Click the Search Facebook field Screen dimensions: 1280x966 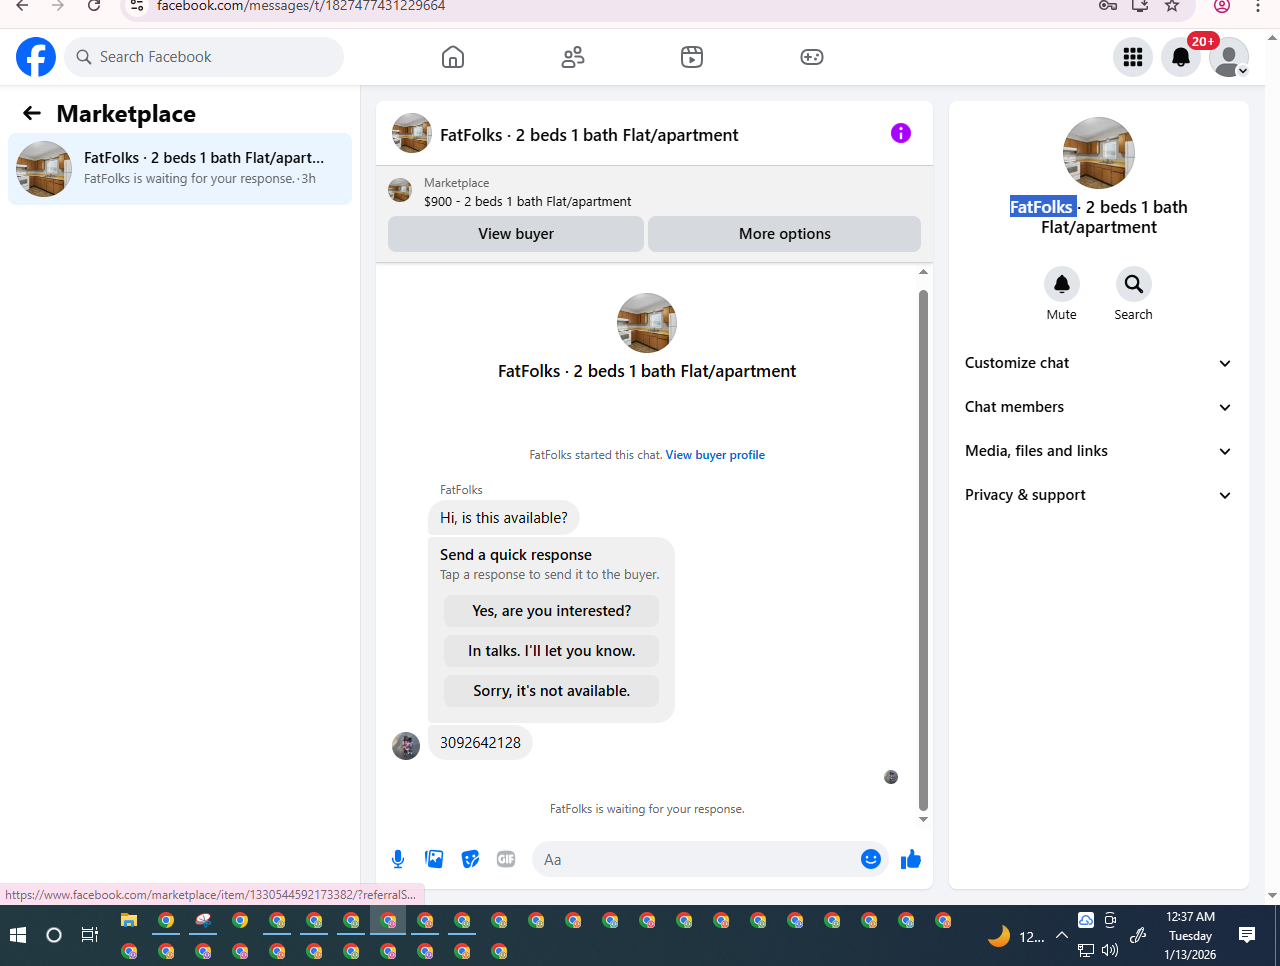[204, 57]
